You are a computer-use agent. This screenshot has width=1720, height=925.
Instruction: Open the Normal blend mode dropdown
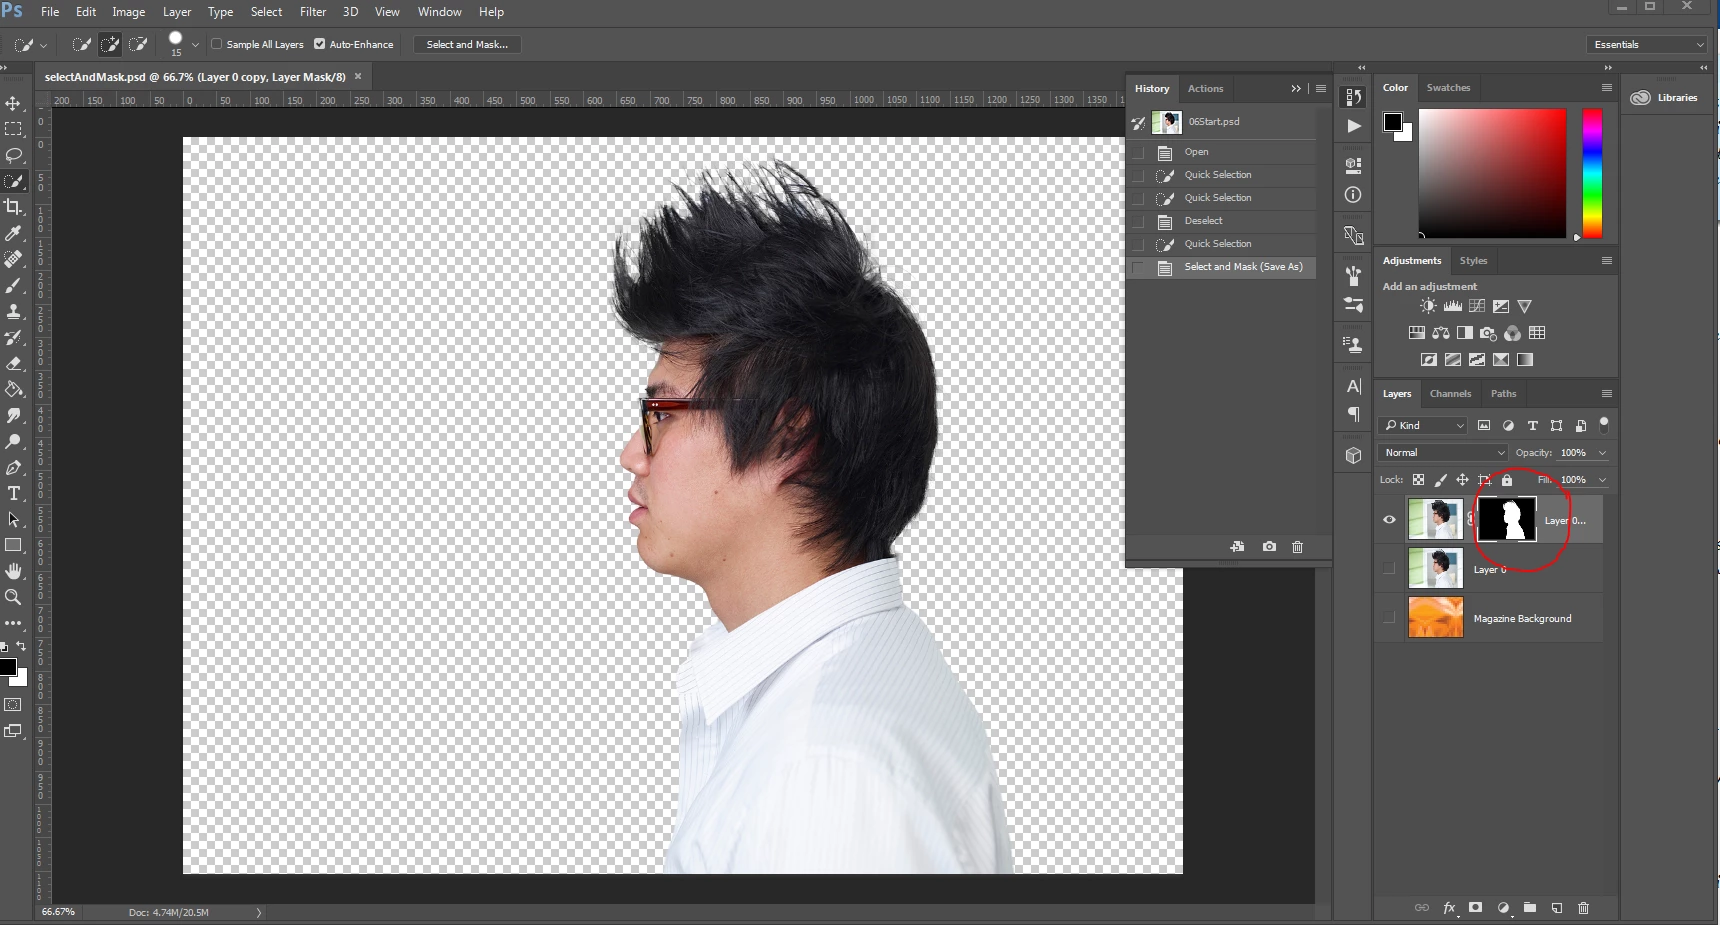(1443, 453)
